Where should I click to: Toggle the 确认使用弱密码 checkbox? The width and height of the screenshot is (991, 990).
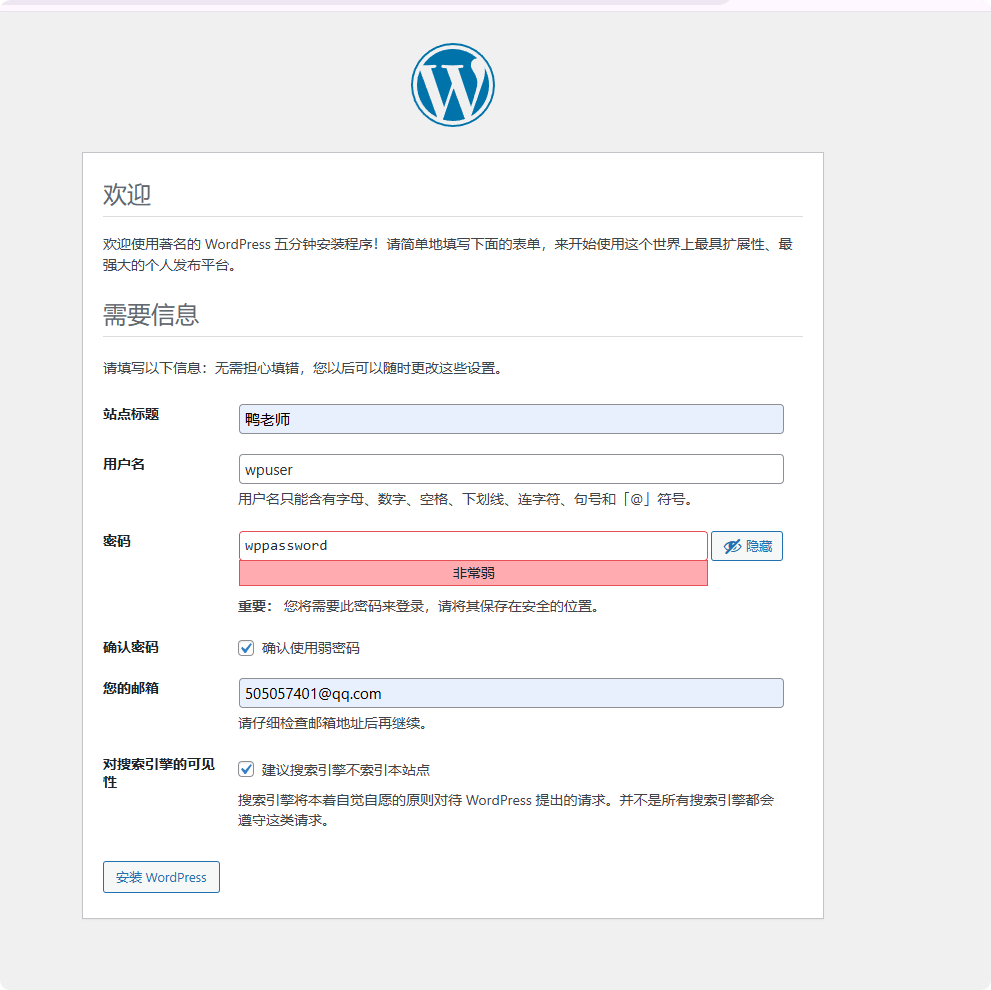click(x=246, y=648)
